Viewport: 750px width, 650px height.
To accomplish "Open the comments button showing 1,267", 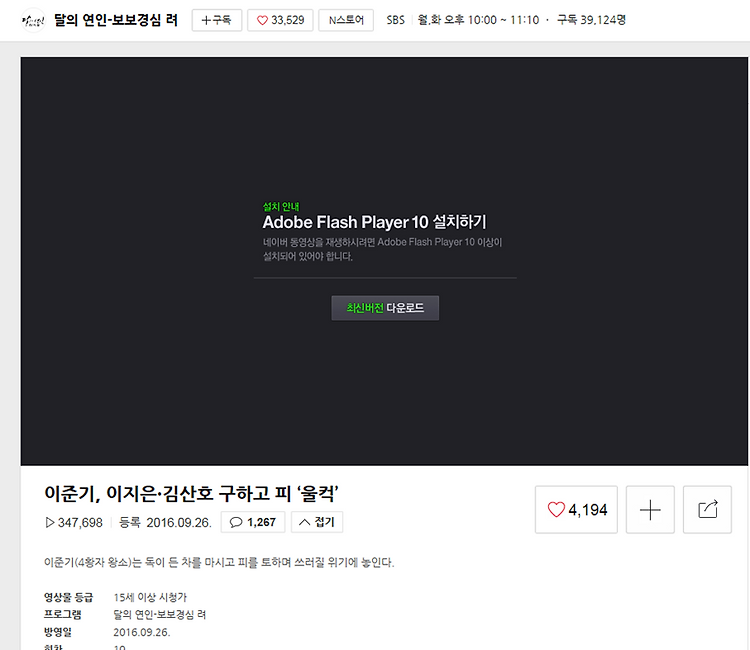I will (253, 522).
